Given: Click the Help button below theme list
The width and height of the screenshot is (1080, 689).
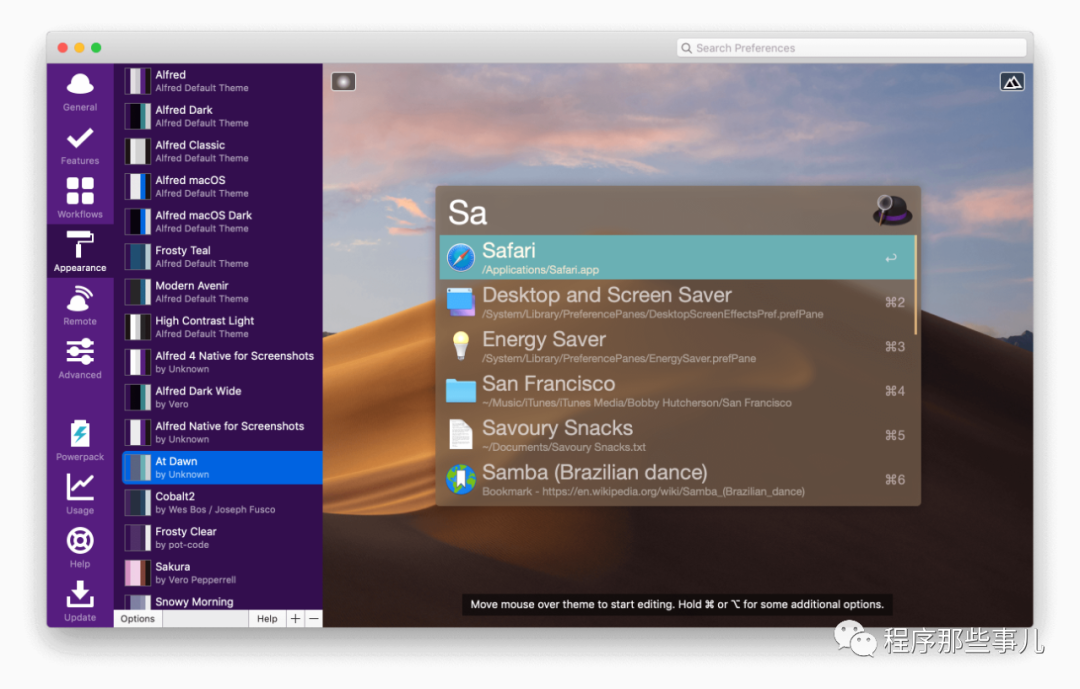Looking at the screenshot, I should 267,619.
